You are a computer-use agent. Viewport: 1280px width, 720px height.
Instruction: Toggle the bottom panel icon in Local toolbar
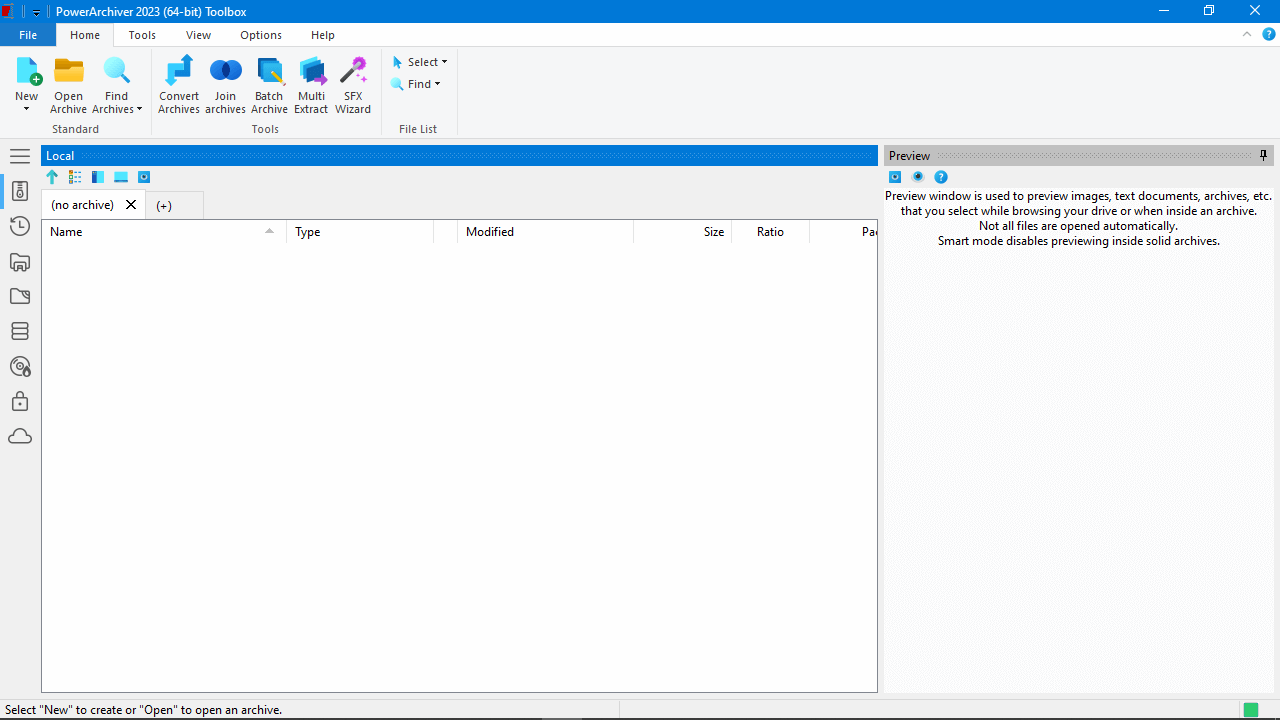(121, 177)
